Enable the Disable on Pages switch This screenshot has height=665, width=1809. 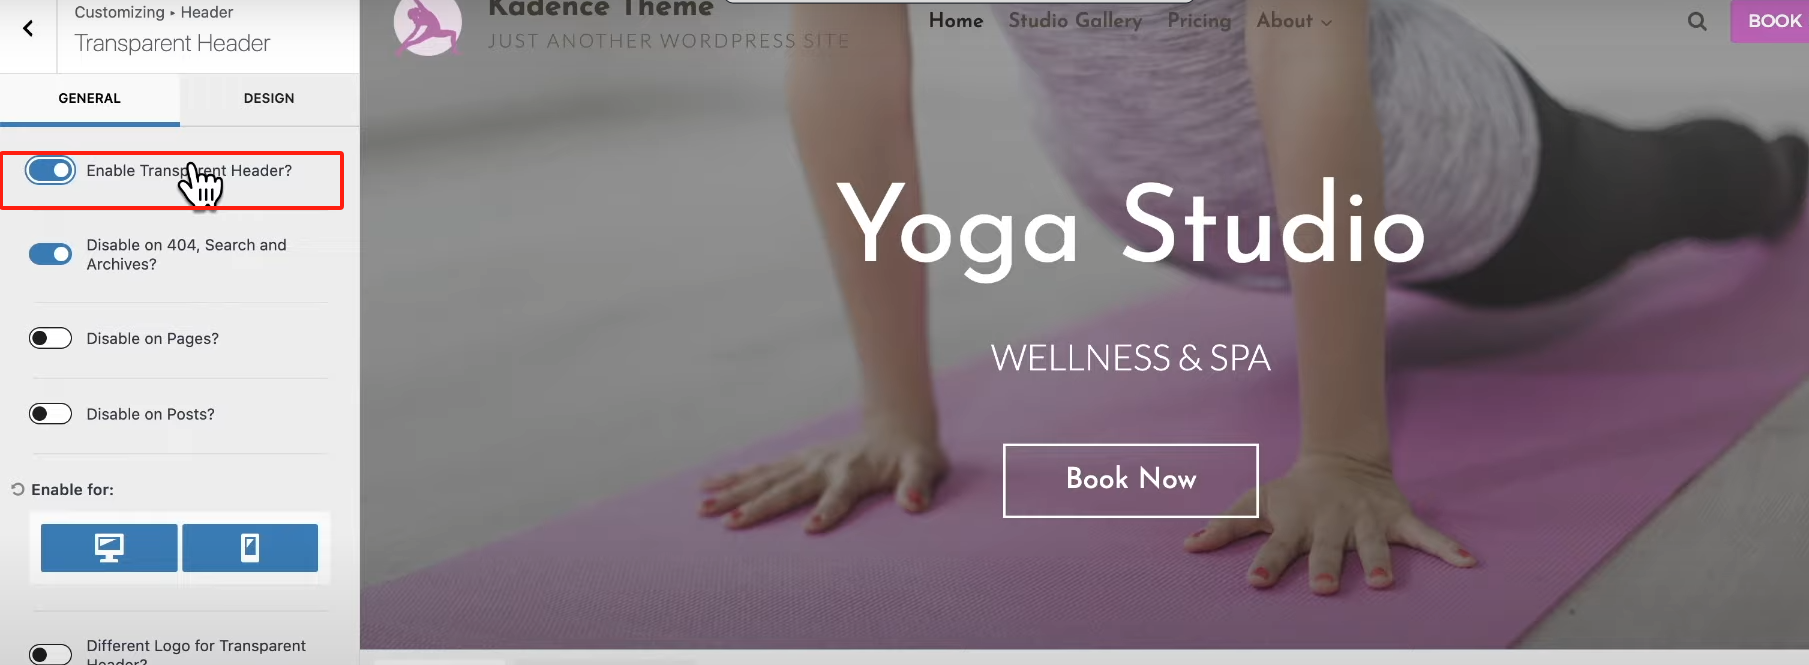click(x=50, y=338)
